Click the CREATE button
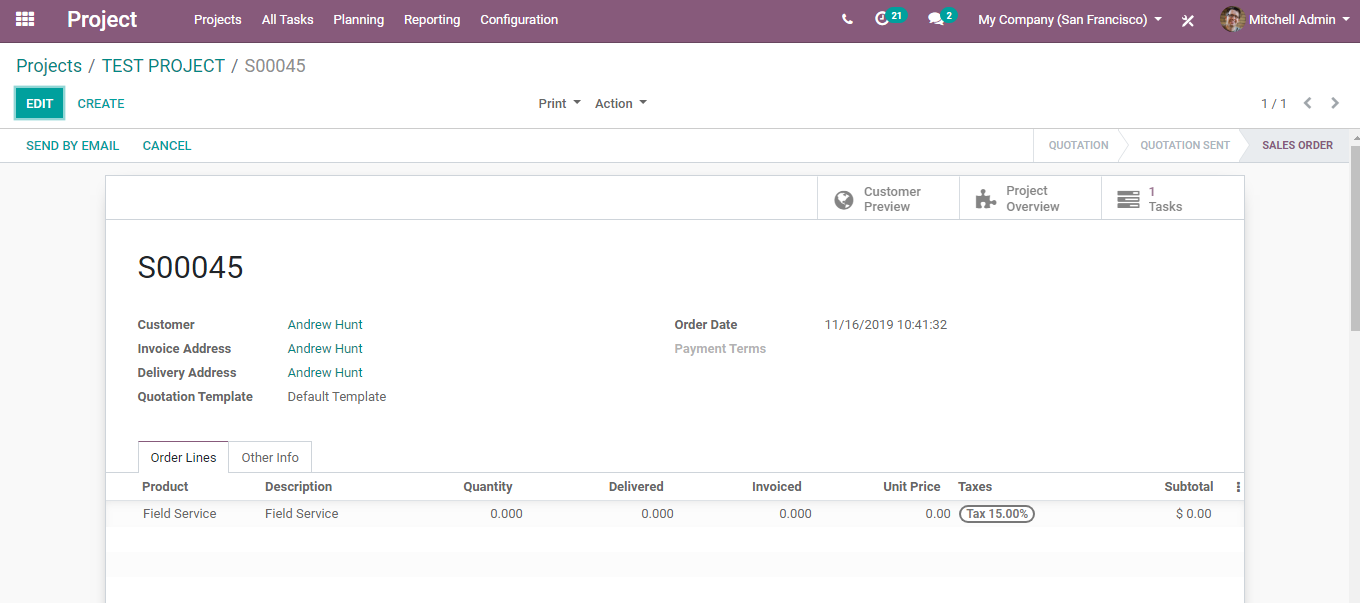 pyautogui.click(x=101, y=103)
